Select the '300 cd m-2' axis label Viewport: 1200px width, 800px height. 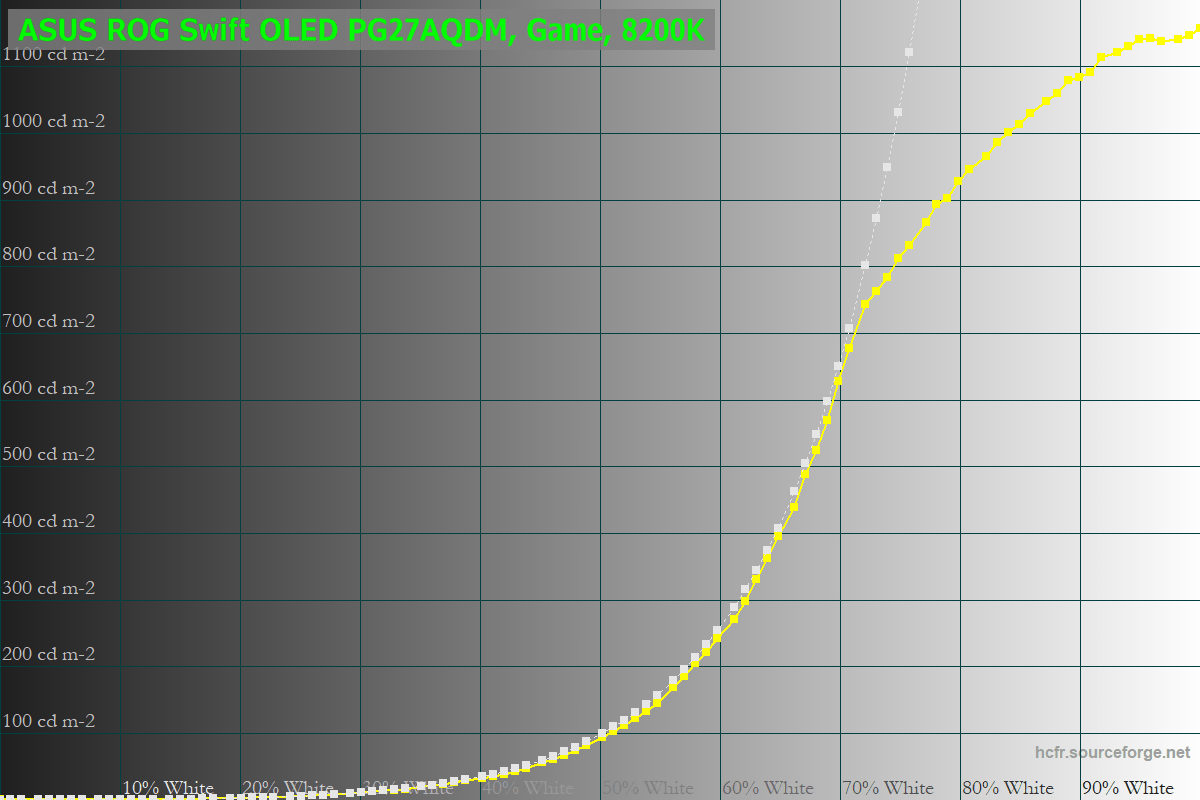click(x=49, y=588)
